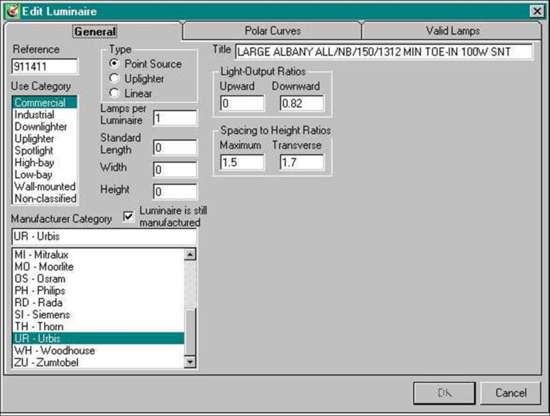Viewport: 550px width, 416px height.
Task: Select Spotlight in Use Category list
Action: [x=45, y=150]
